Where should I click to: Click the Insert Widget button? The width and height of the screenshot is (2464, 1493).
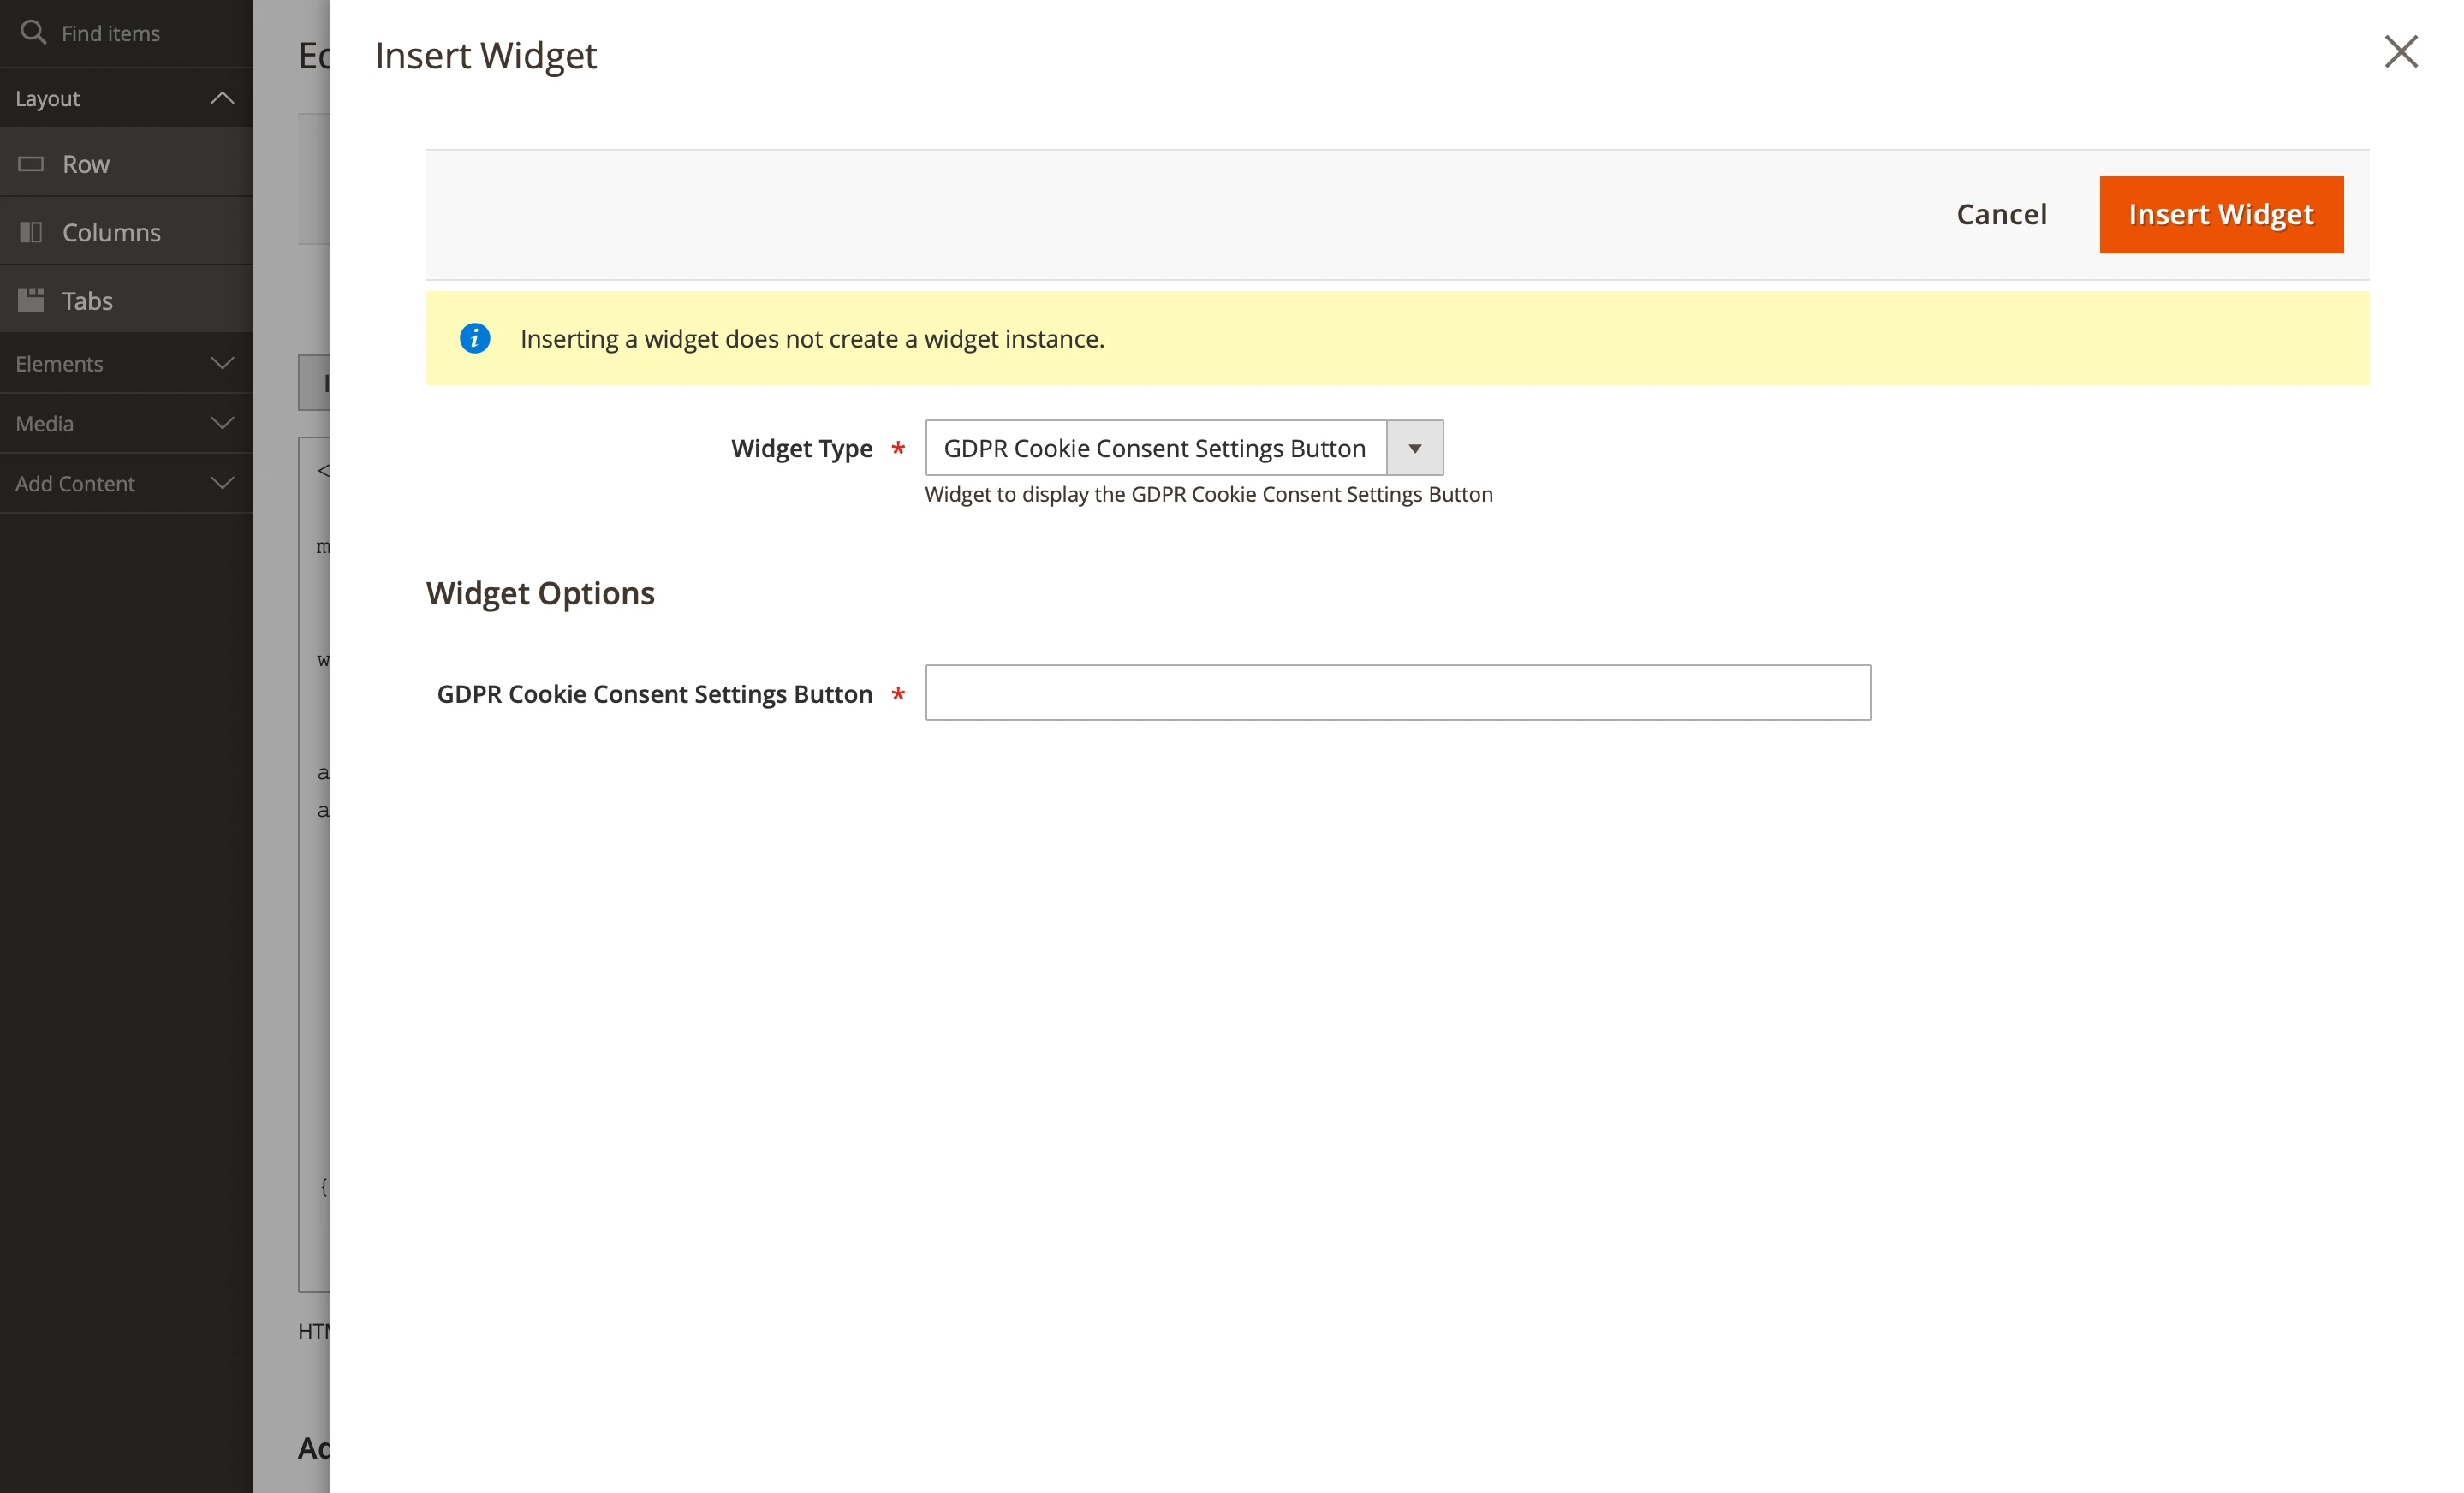click(x=2221, y=214)
